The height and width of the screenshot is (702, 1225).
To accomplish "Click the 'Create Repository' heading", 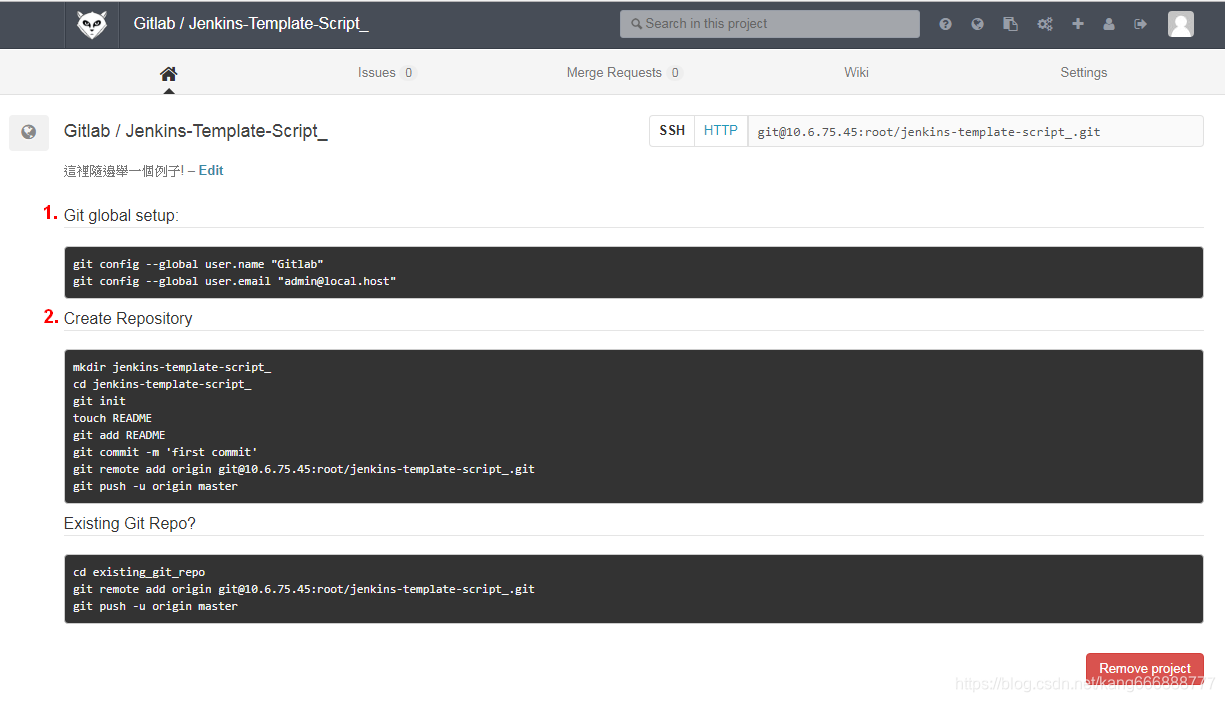I will click(128, 318).
